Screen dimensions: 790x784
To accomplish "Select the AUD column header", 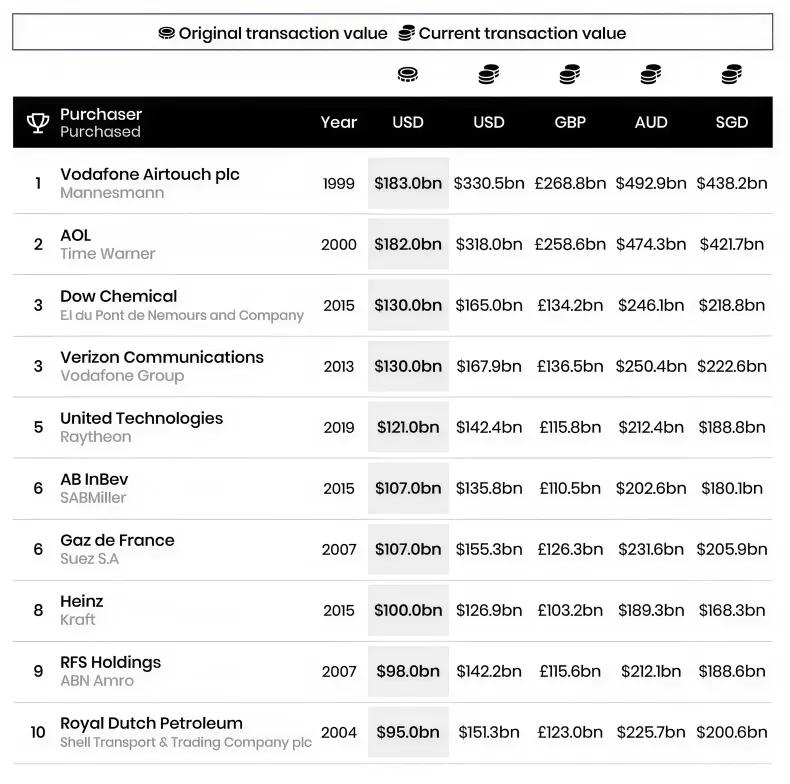I will click(651, 122).
